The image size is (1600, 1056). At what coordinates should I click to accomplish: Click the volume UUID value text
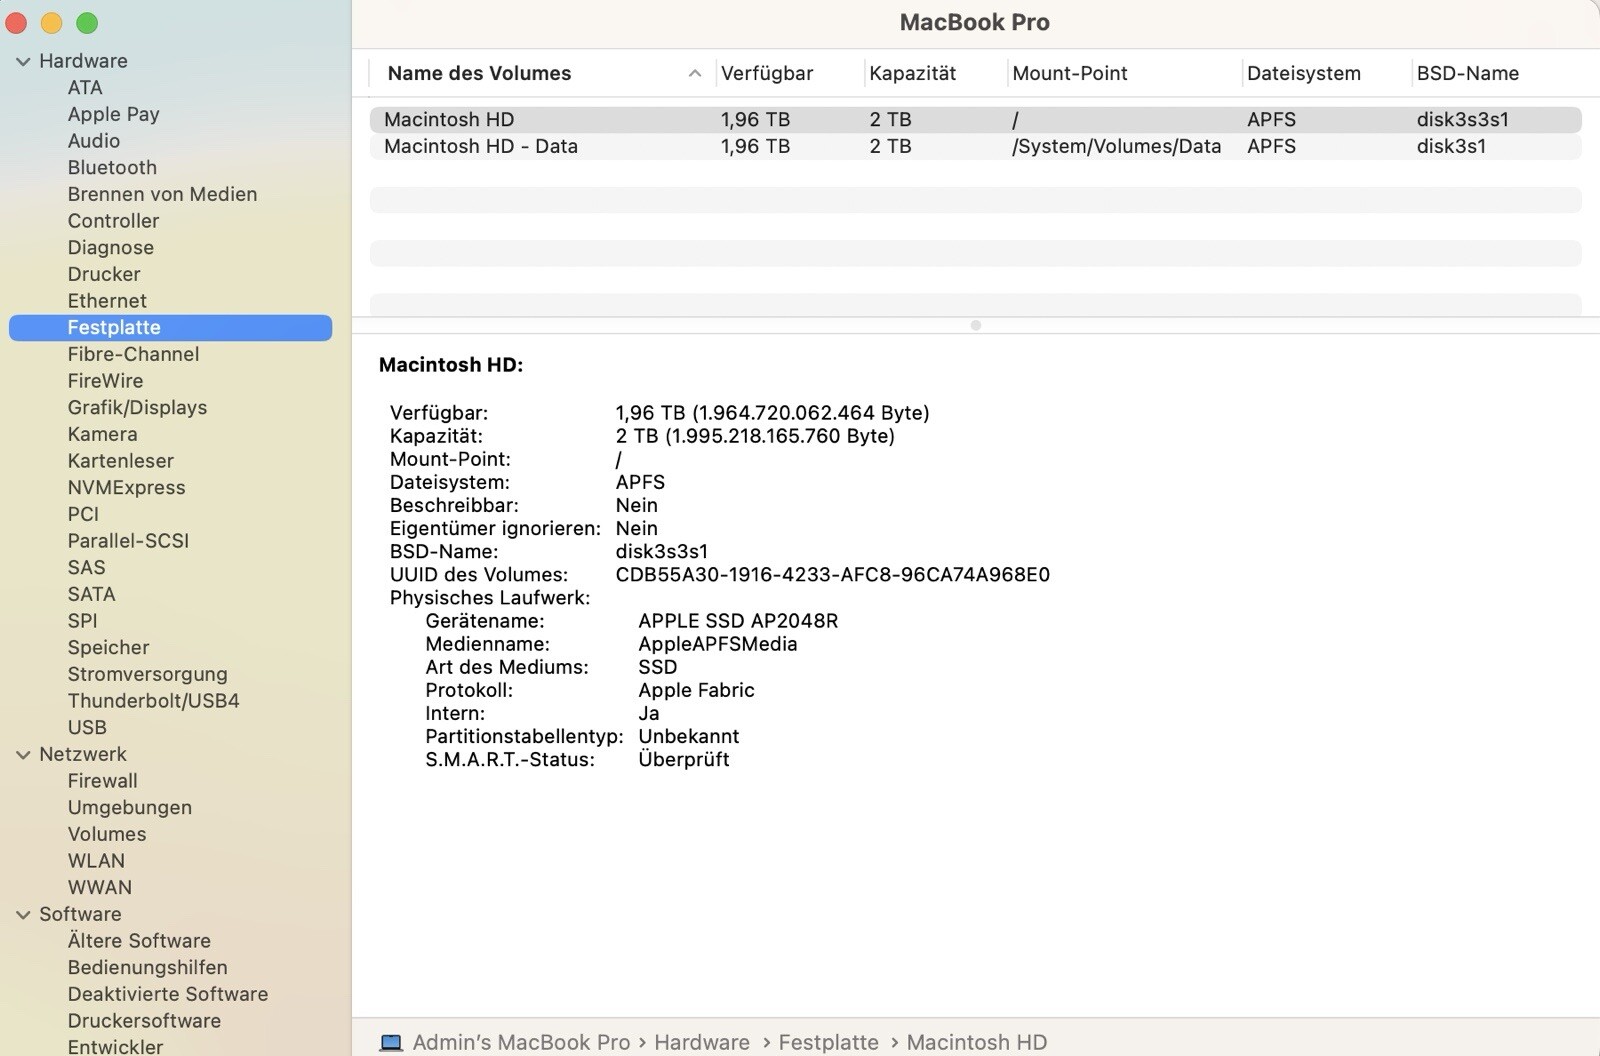pos(832,575)
